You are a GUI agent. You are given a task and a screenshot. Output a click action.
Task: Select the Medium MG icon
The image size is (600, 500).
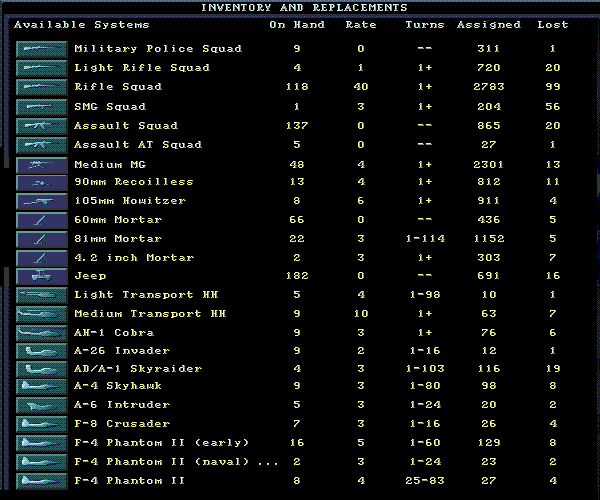(x=42, y=165)
